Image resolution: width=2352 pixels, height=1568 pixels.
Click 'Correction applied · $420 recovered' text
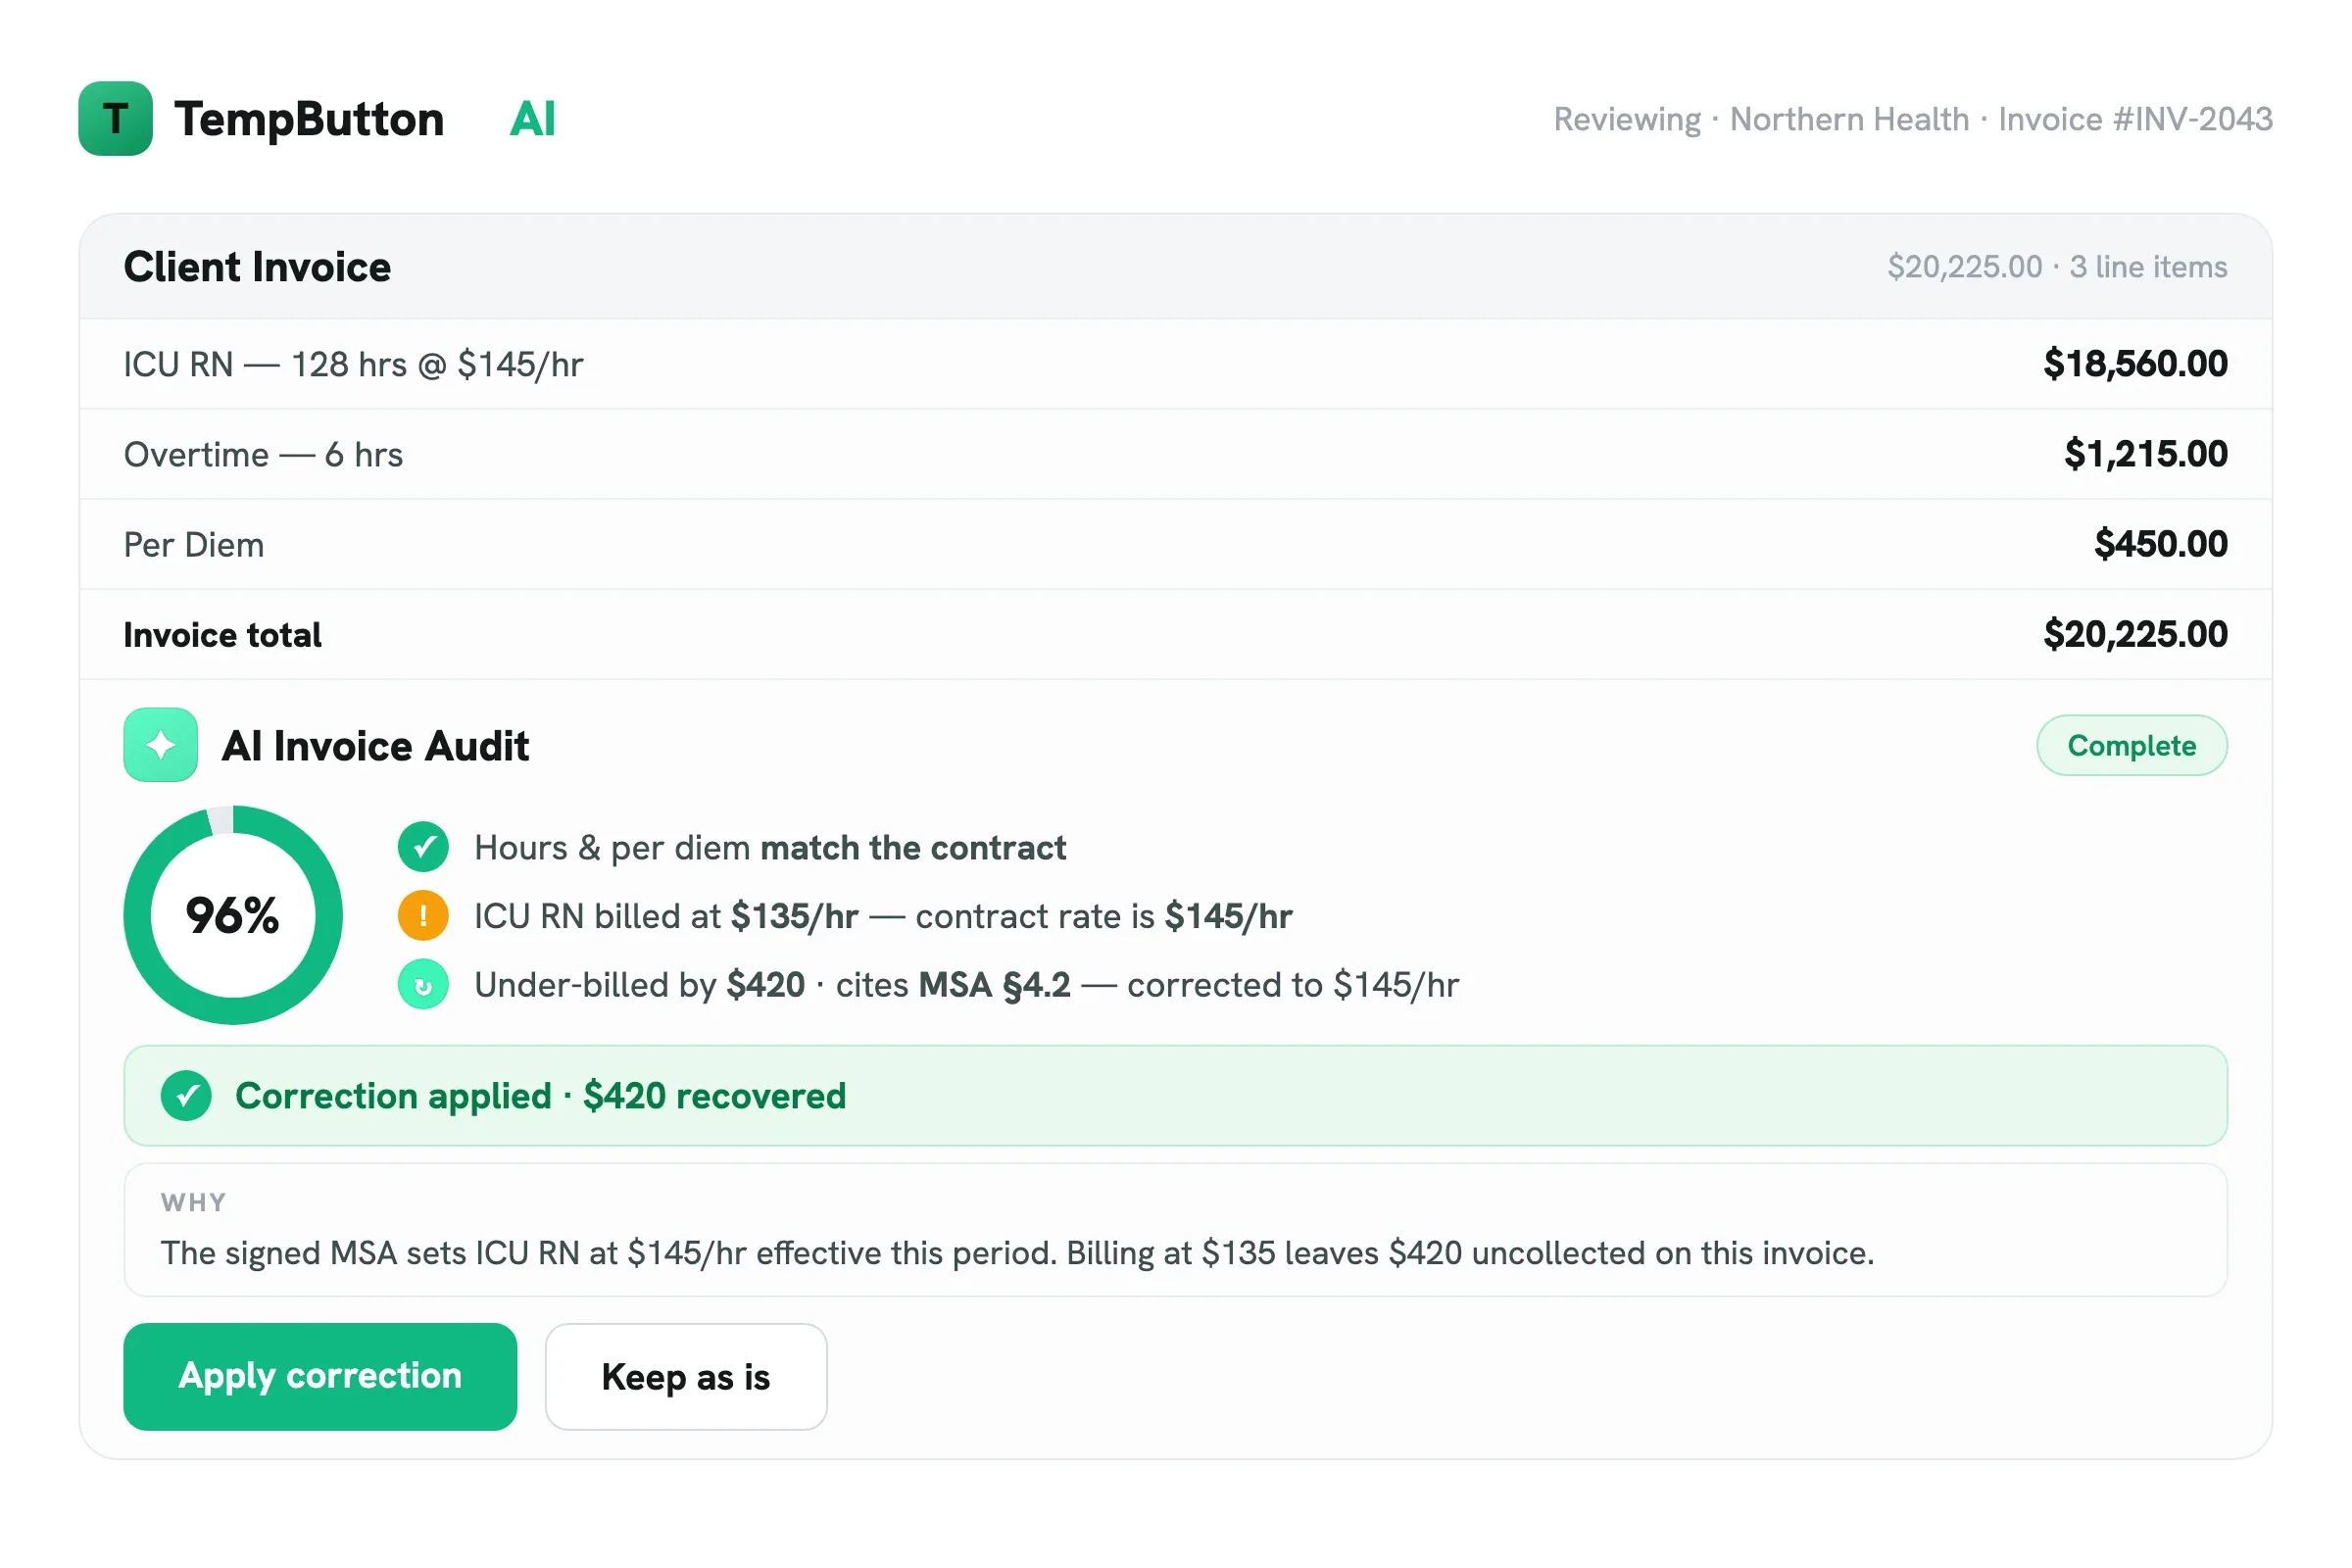541,1096
